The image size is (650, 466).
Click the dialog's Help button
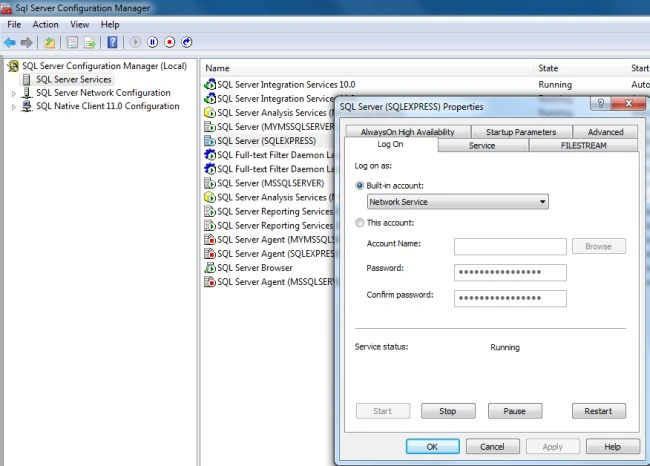coord(613,447)
